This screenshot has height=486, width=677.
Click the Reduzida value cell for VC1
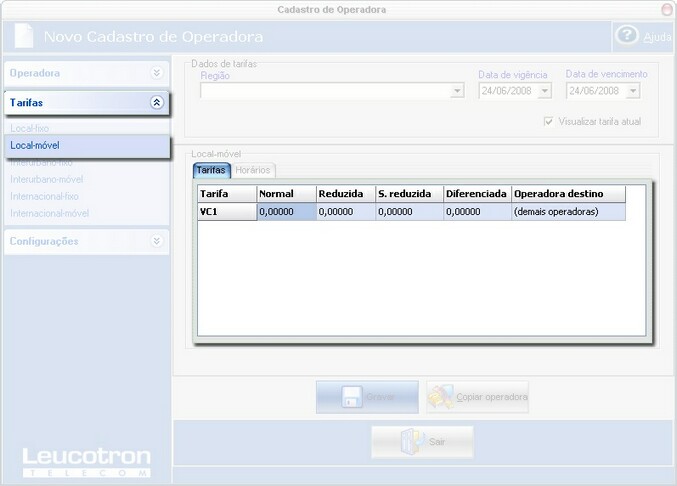346,211
